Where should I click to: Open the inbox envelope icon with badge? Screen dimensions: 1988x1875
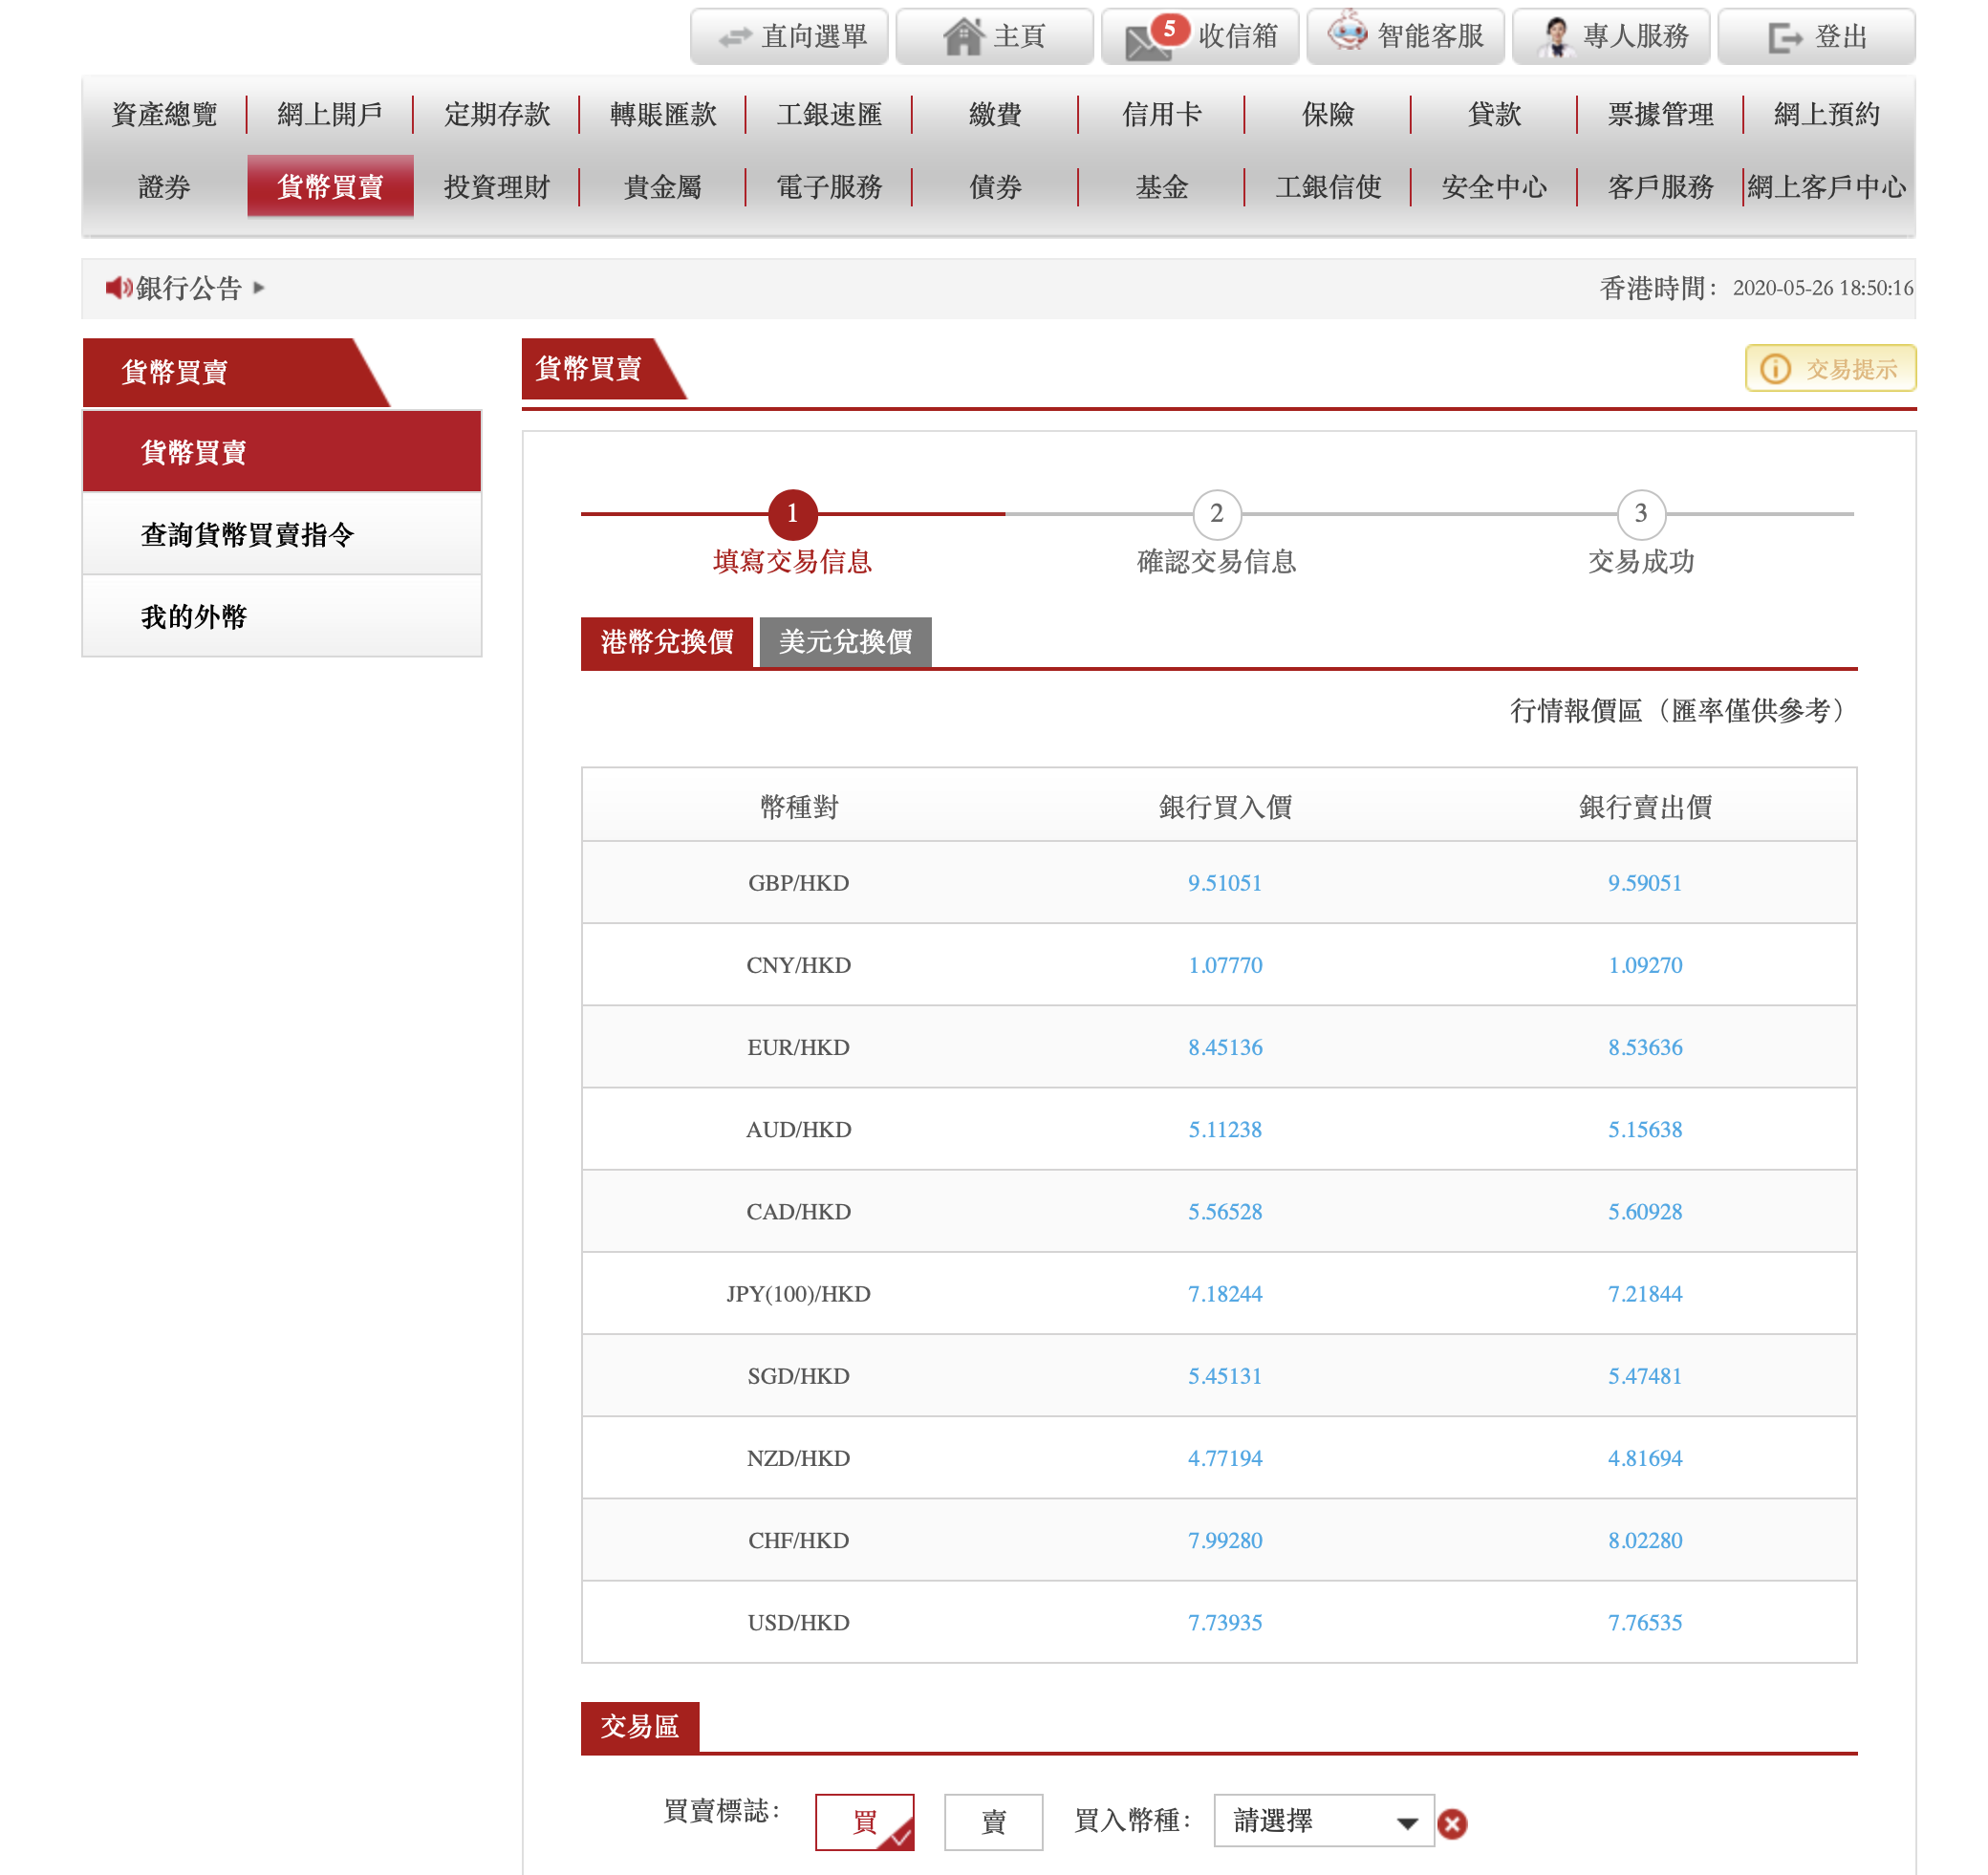(1150, 39)
